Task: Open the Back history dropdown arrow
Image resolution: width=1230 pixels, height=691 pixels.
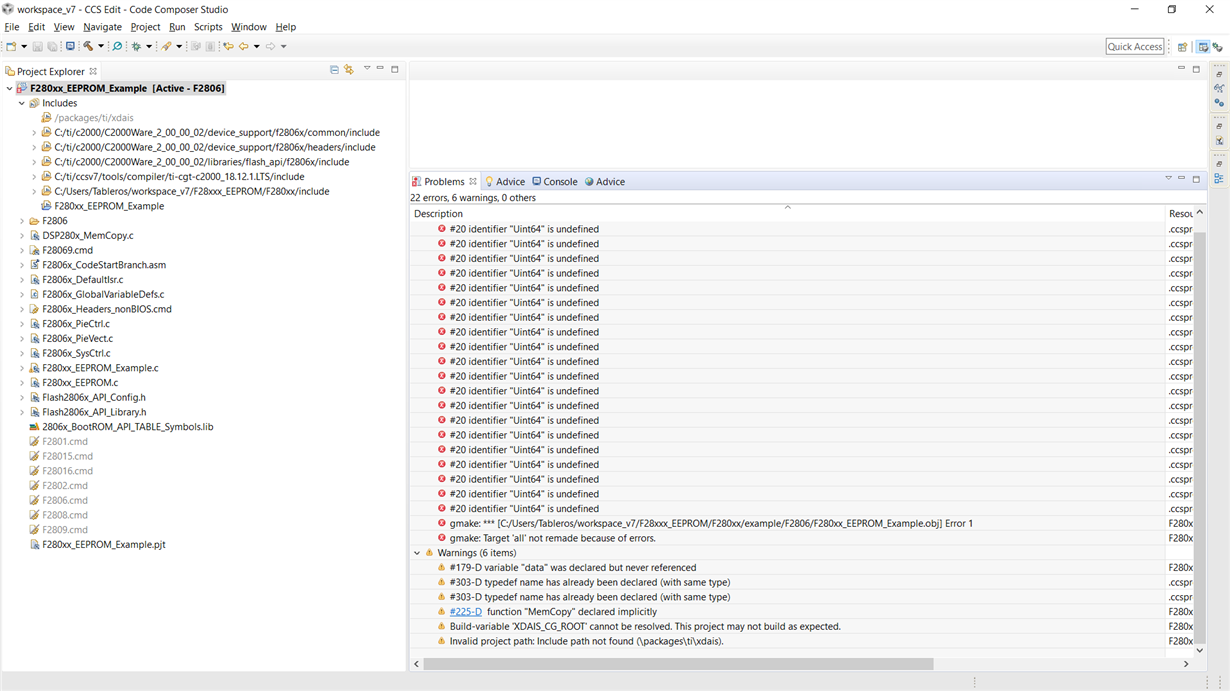Action: coord(256,46)
